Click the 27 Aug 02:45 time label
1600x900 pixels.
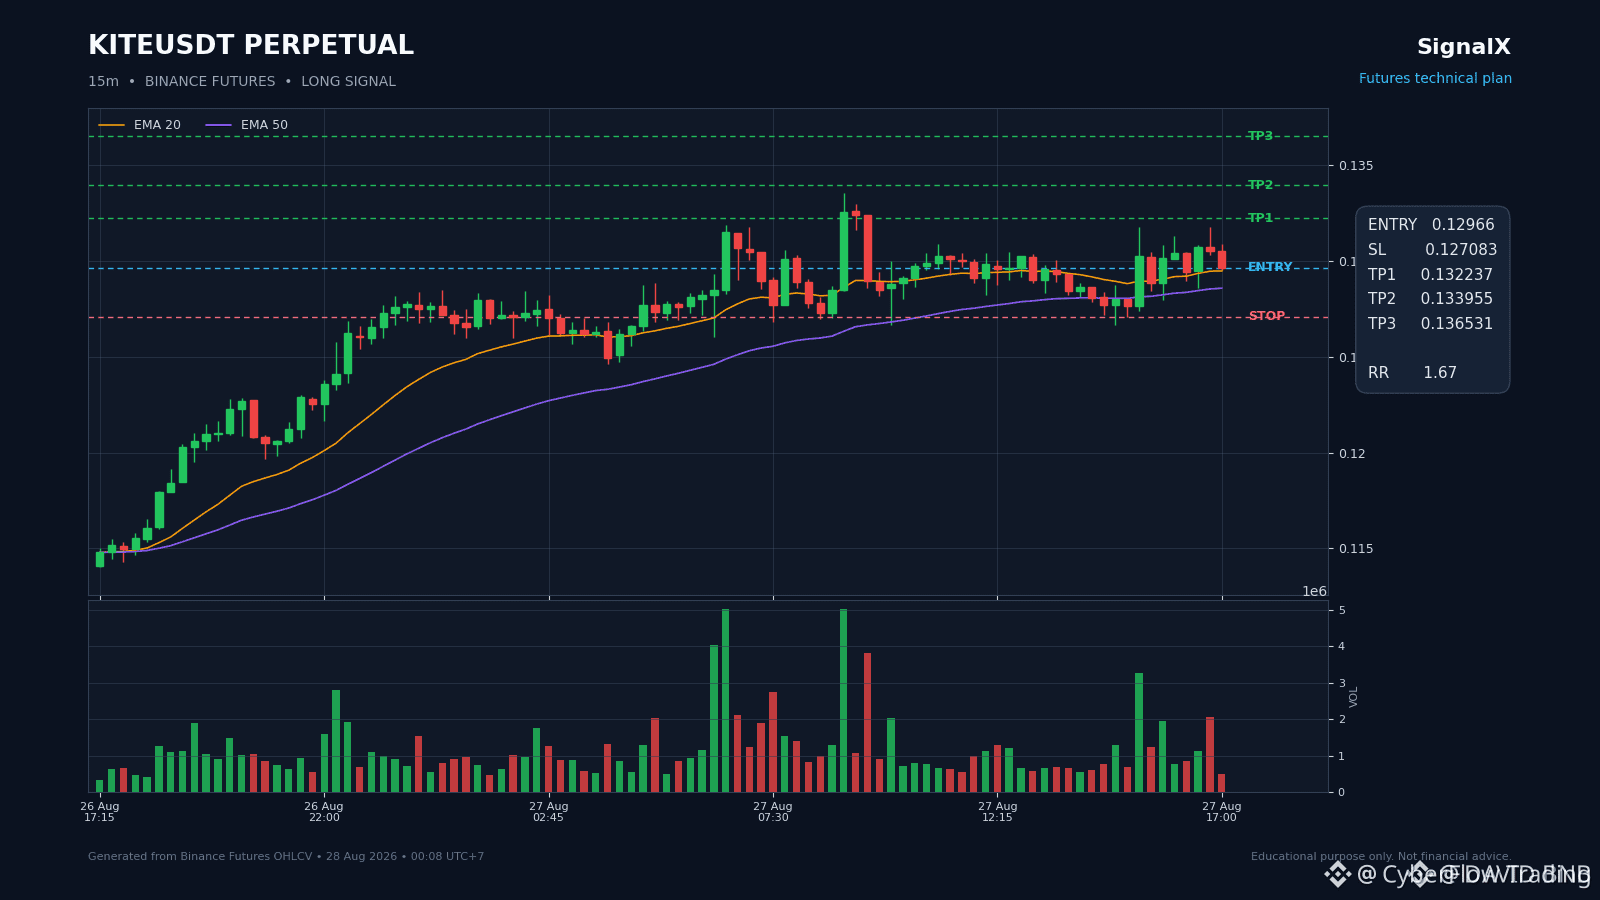549,812
